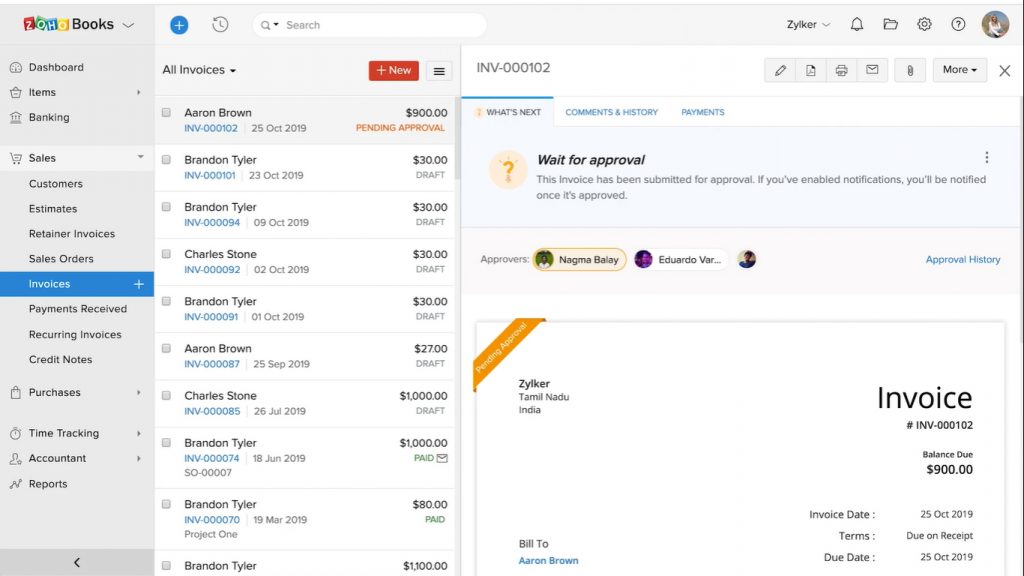Select the checkbox for invoice INV-000102
The image size is (1024, 576).
(166, 112)
